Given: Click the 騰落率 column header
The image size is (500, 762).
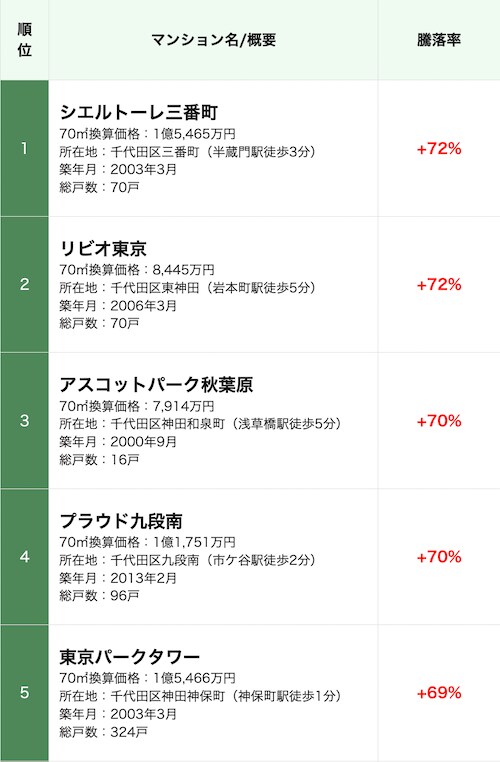Looking at the screenshot, I should [439, 40].
